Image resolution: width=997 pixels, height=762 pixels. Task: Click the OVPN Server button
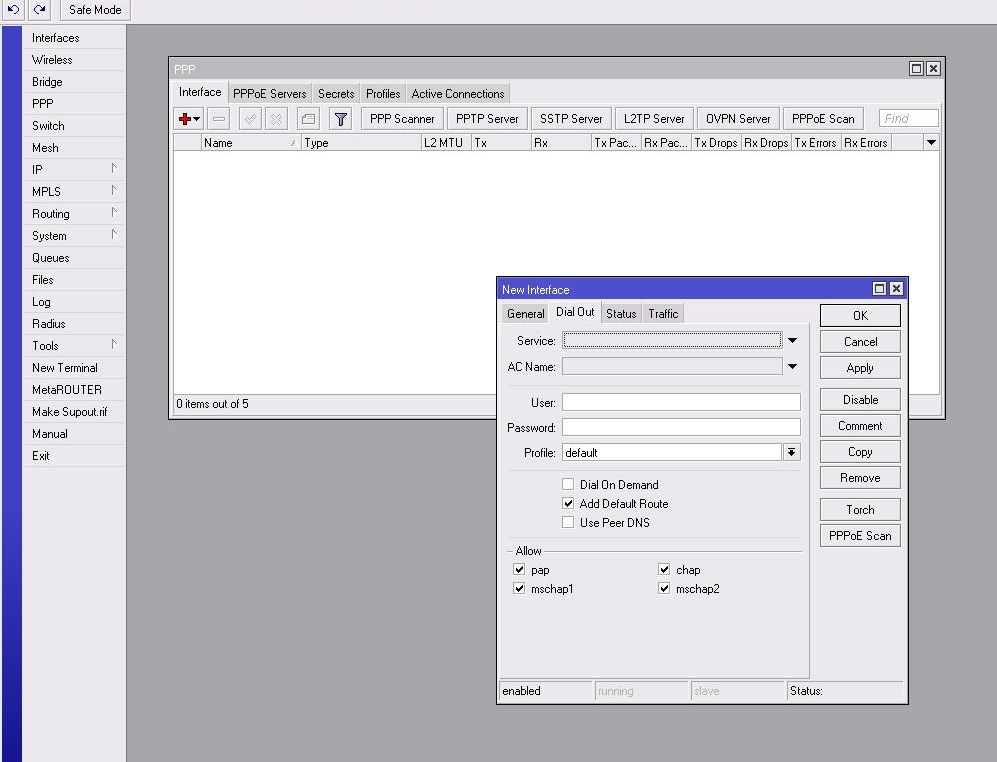[738, 119]
